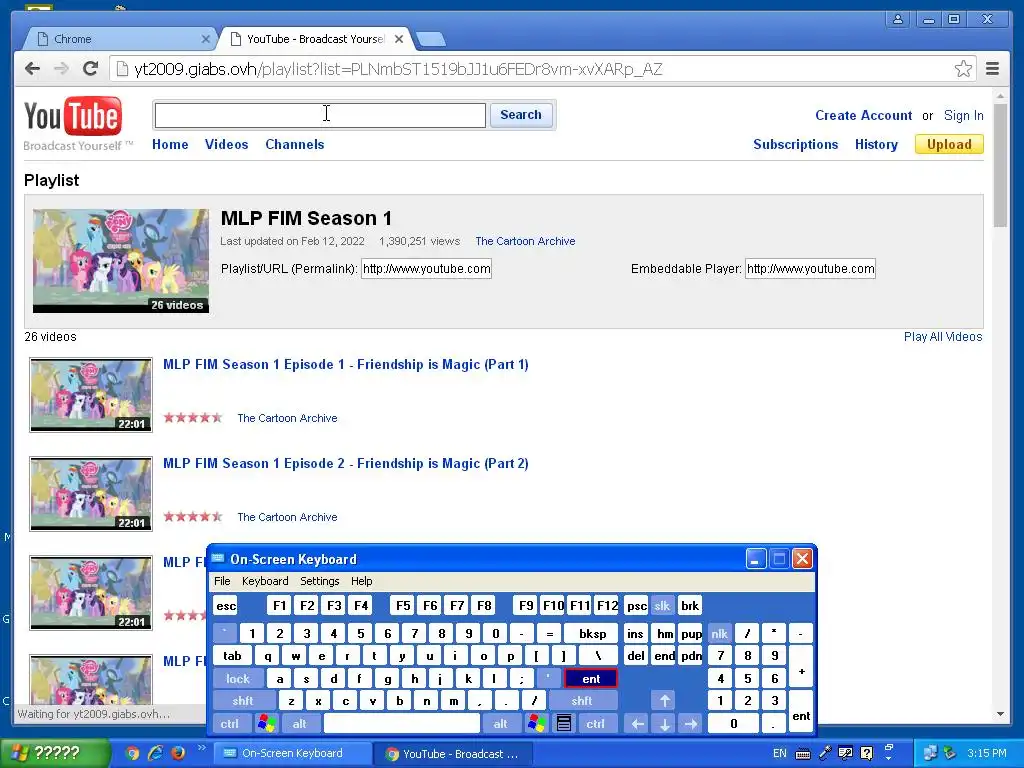Click the Episode 1 video thumbnail

click(91, 394)
